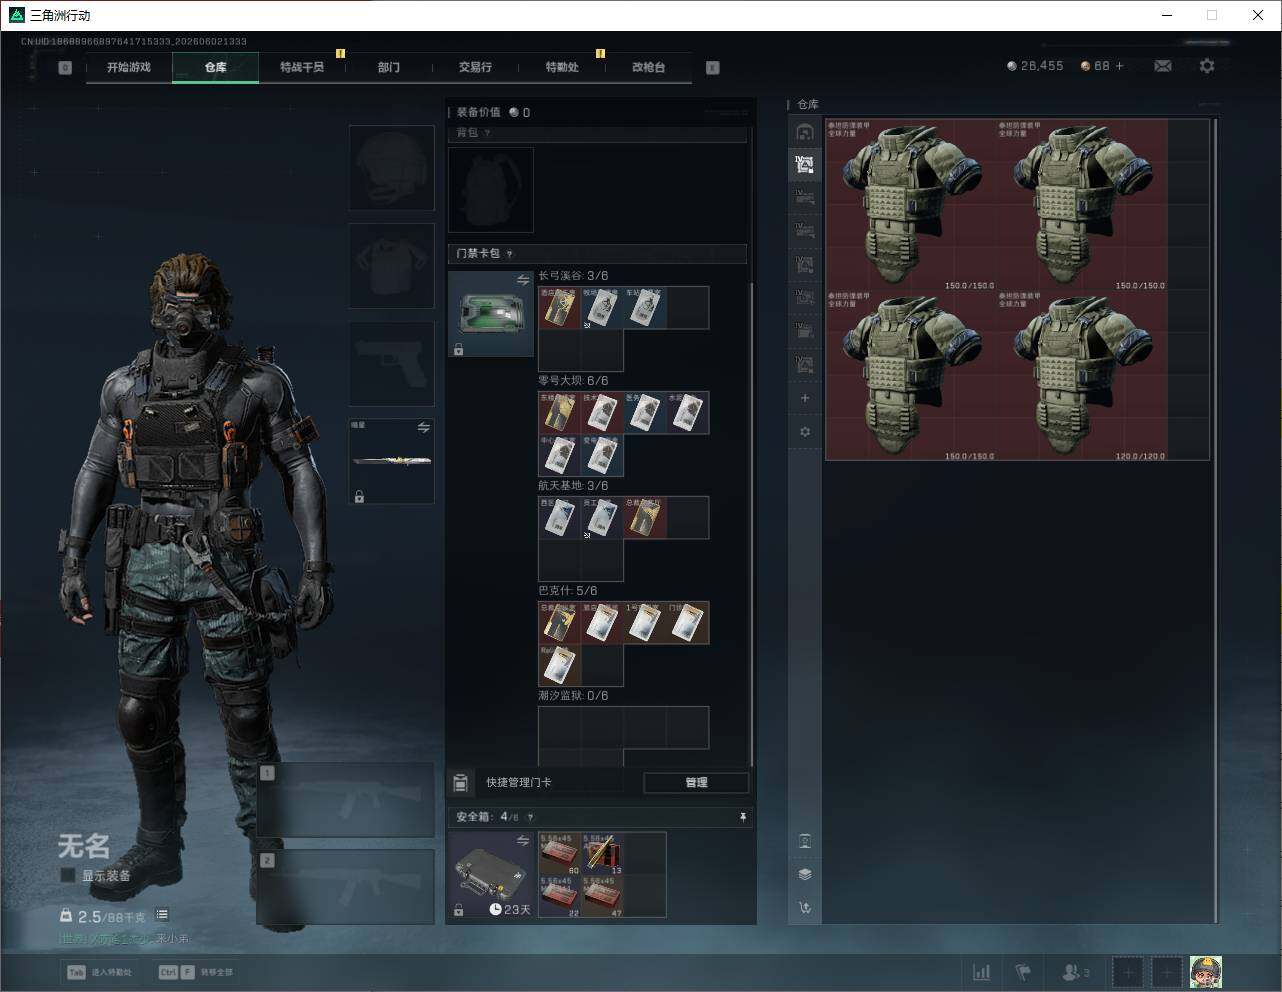Select the green access card pack container
The image size is (1282, 992).
[491, 314]
